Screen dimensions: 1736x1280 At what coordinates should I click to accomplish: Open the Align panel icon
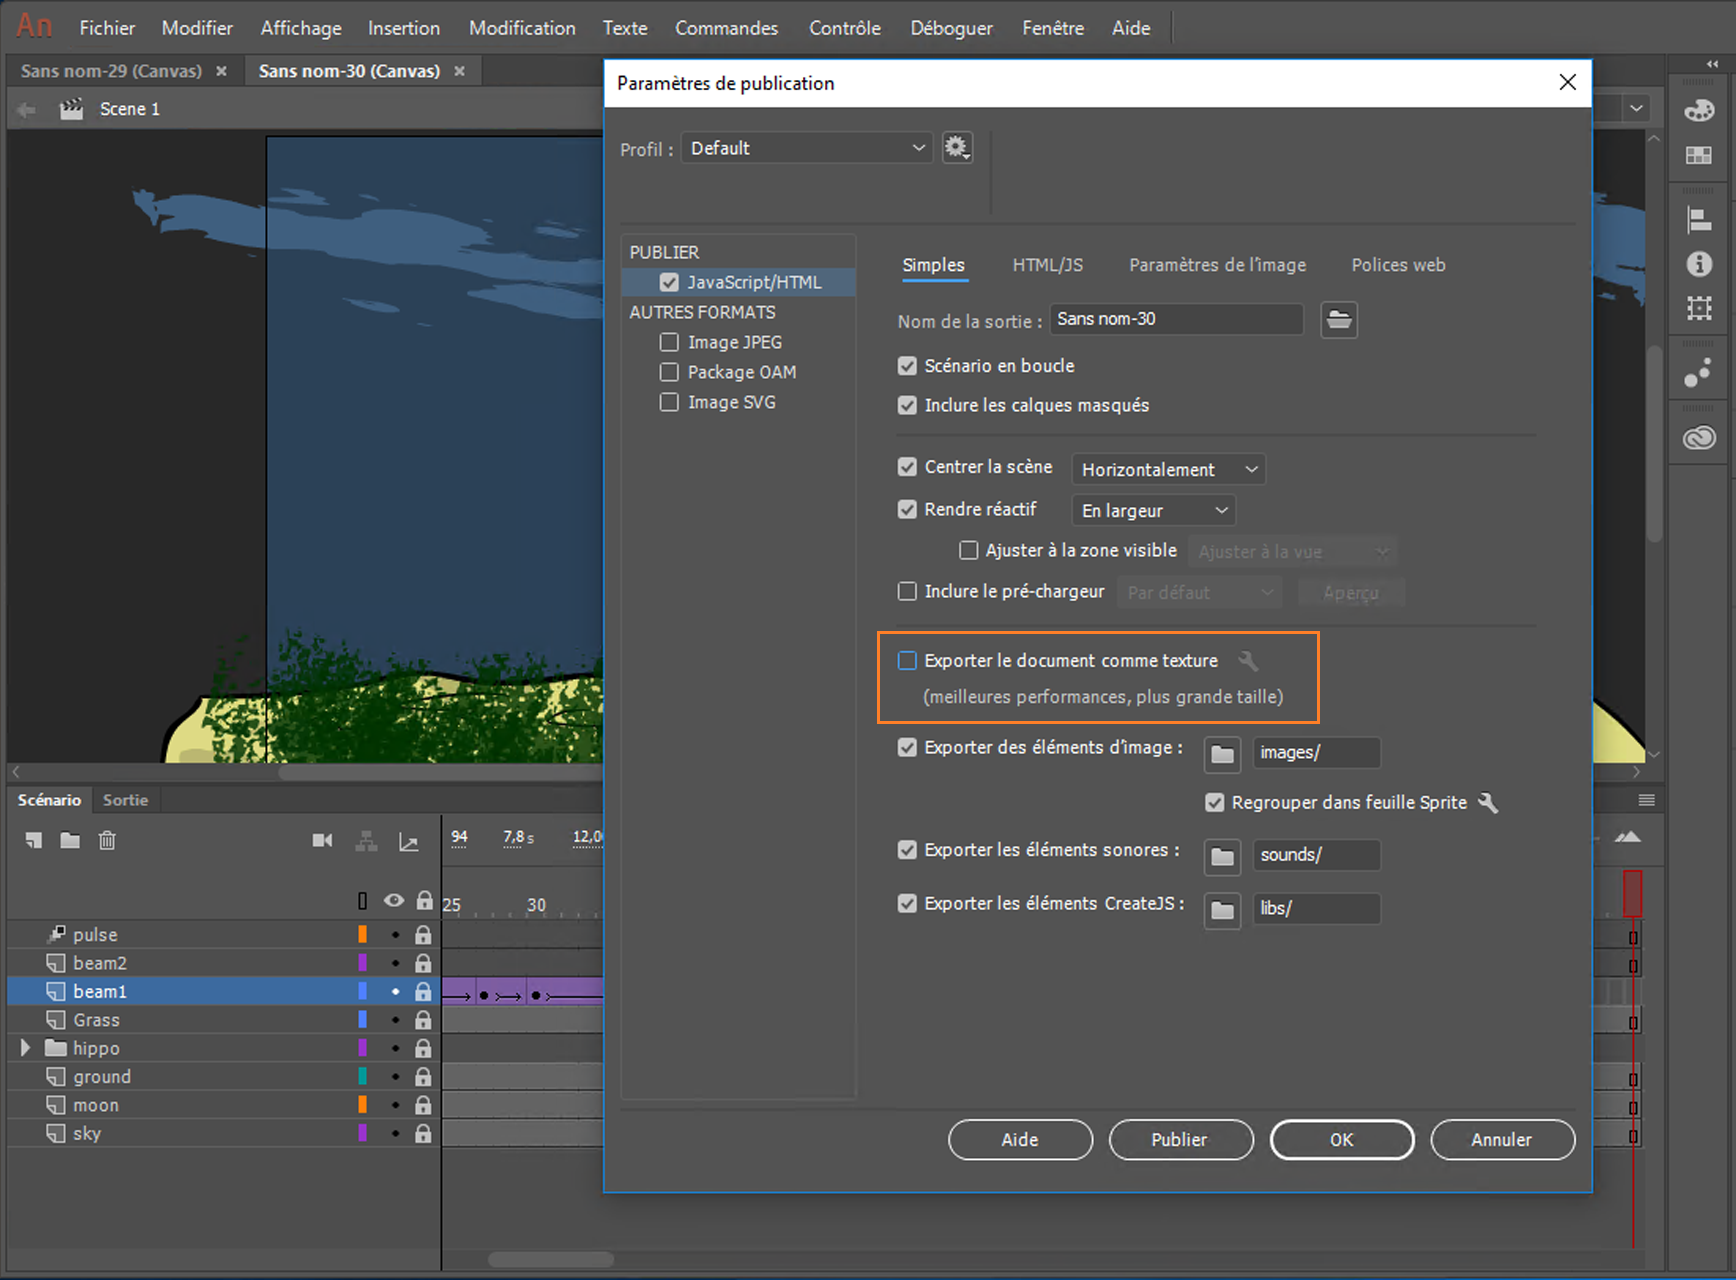click(1699, 220)
